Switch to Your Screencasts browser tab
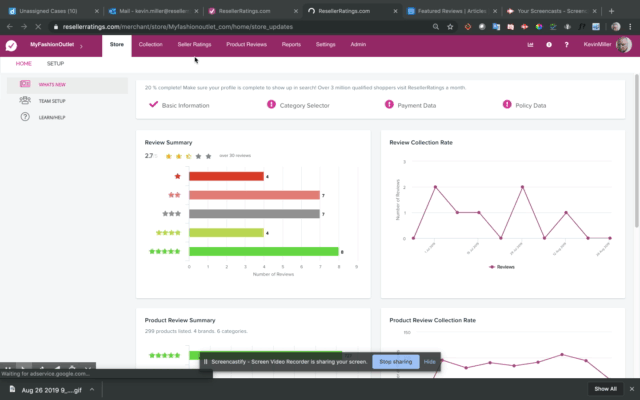This screenshot has height=400, width=640. click(551, 11)
